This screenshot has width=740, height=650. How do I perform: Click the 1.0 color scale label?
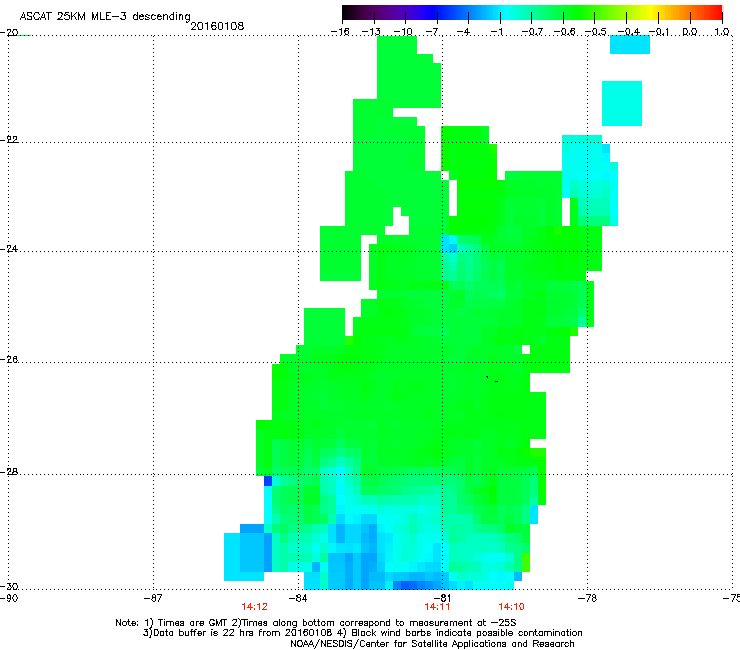pos(721,32)
